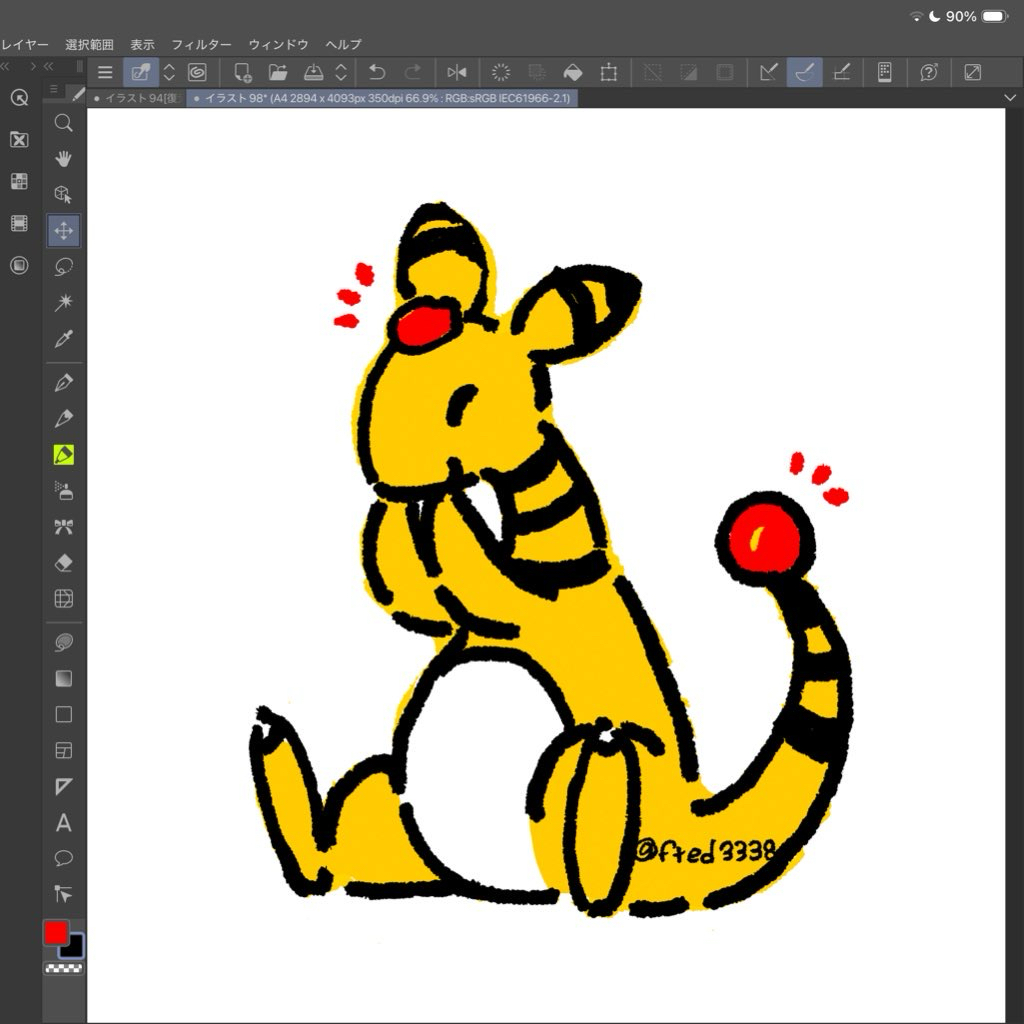Open the up-down arrows beside the save icon

pos(341,72)
